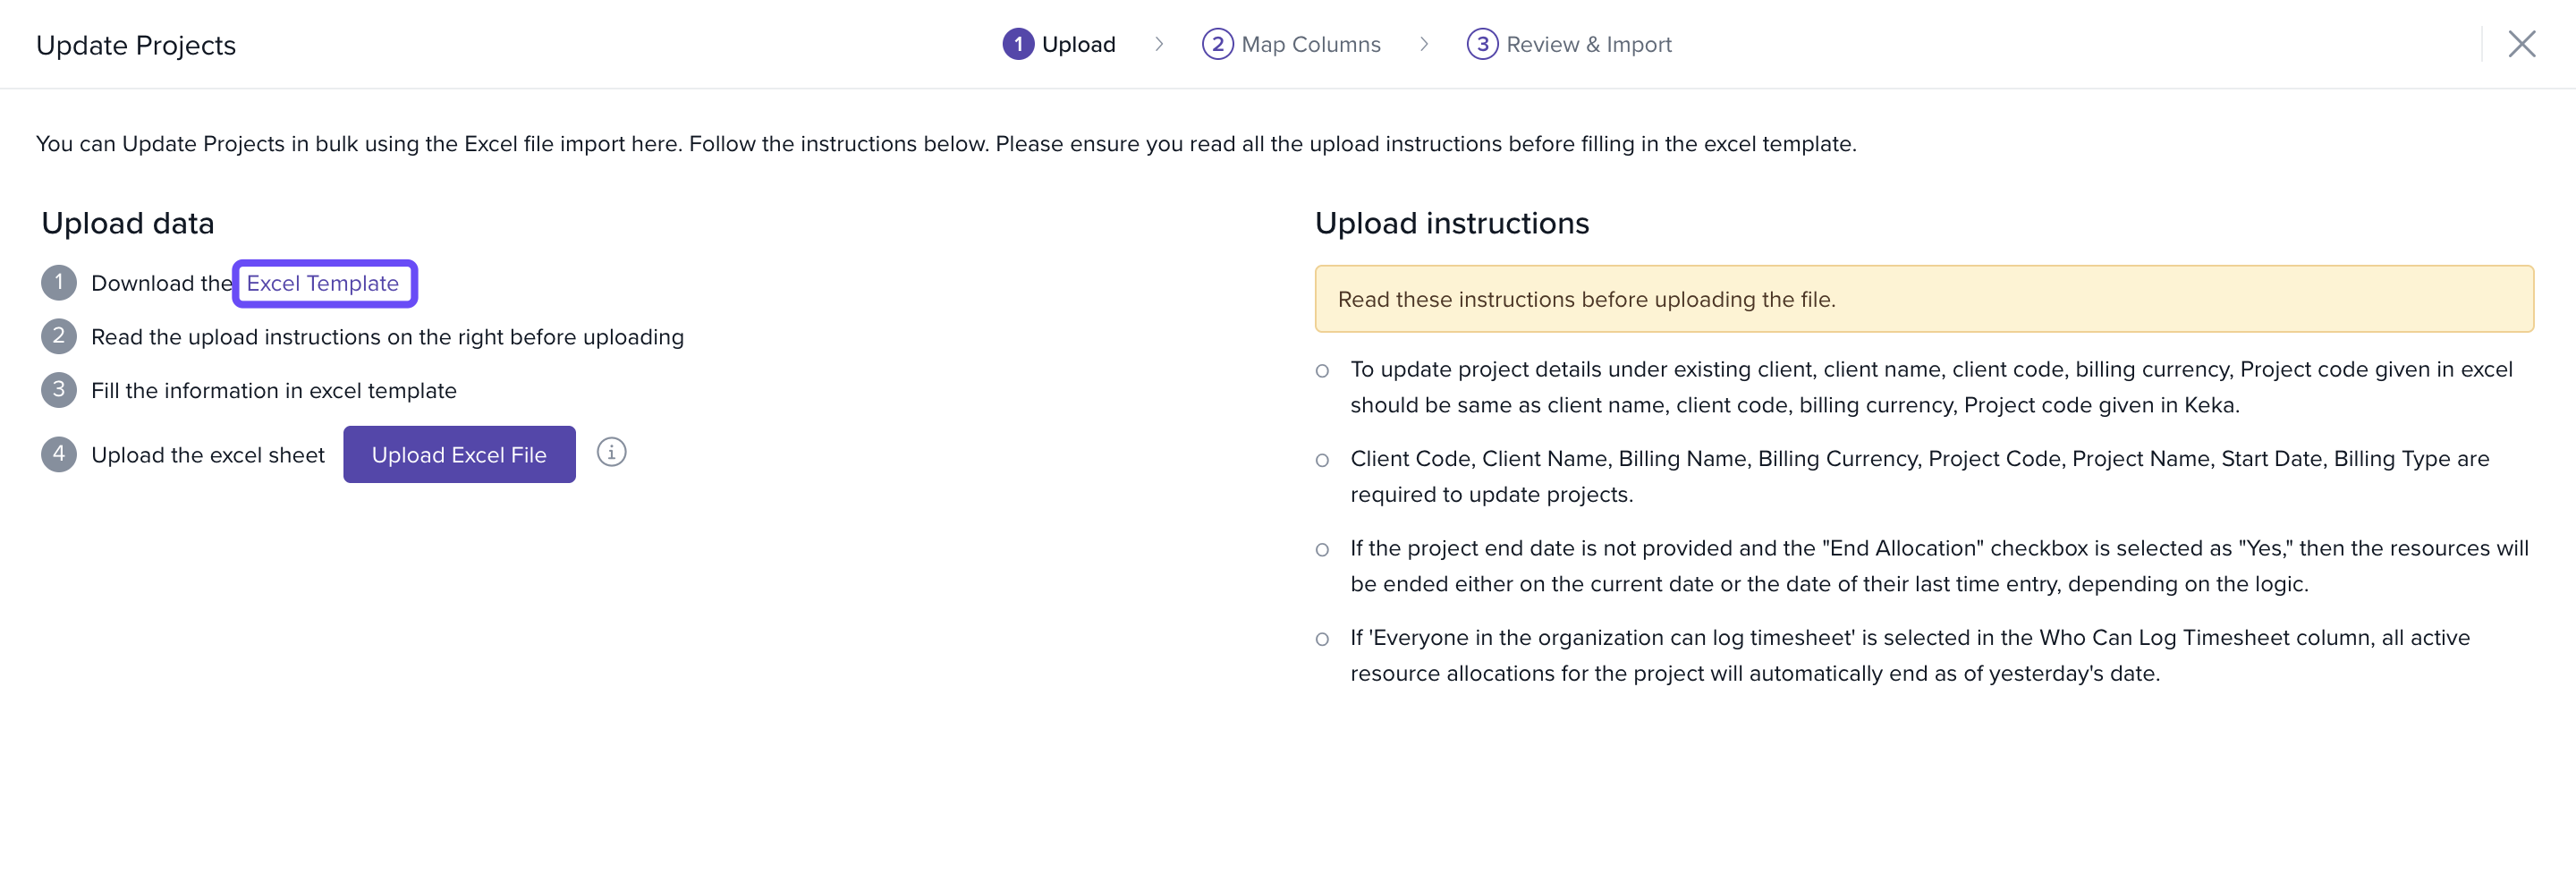Click the number 1 badge beside Download
2576x882 pixels.
click(59, 283)
